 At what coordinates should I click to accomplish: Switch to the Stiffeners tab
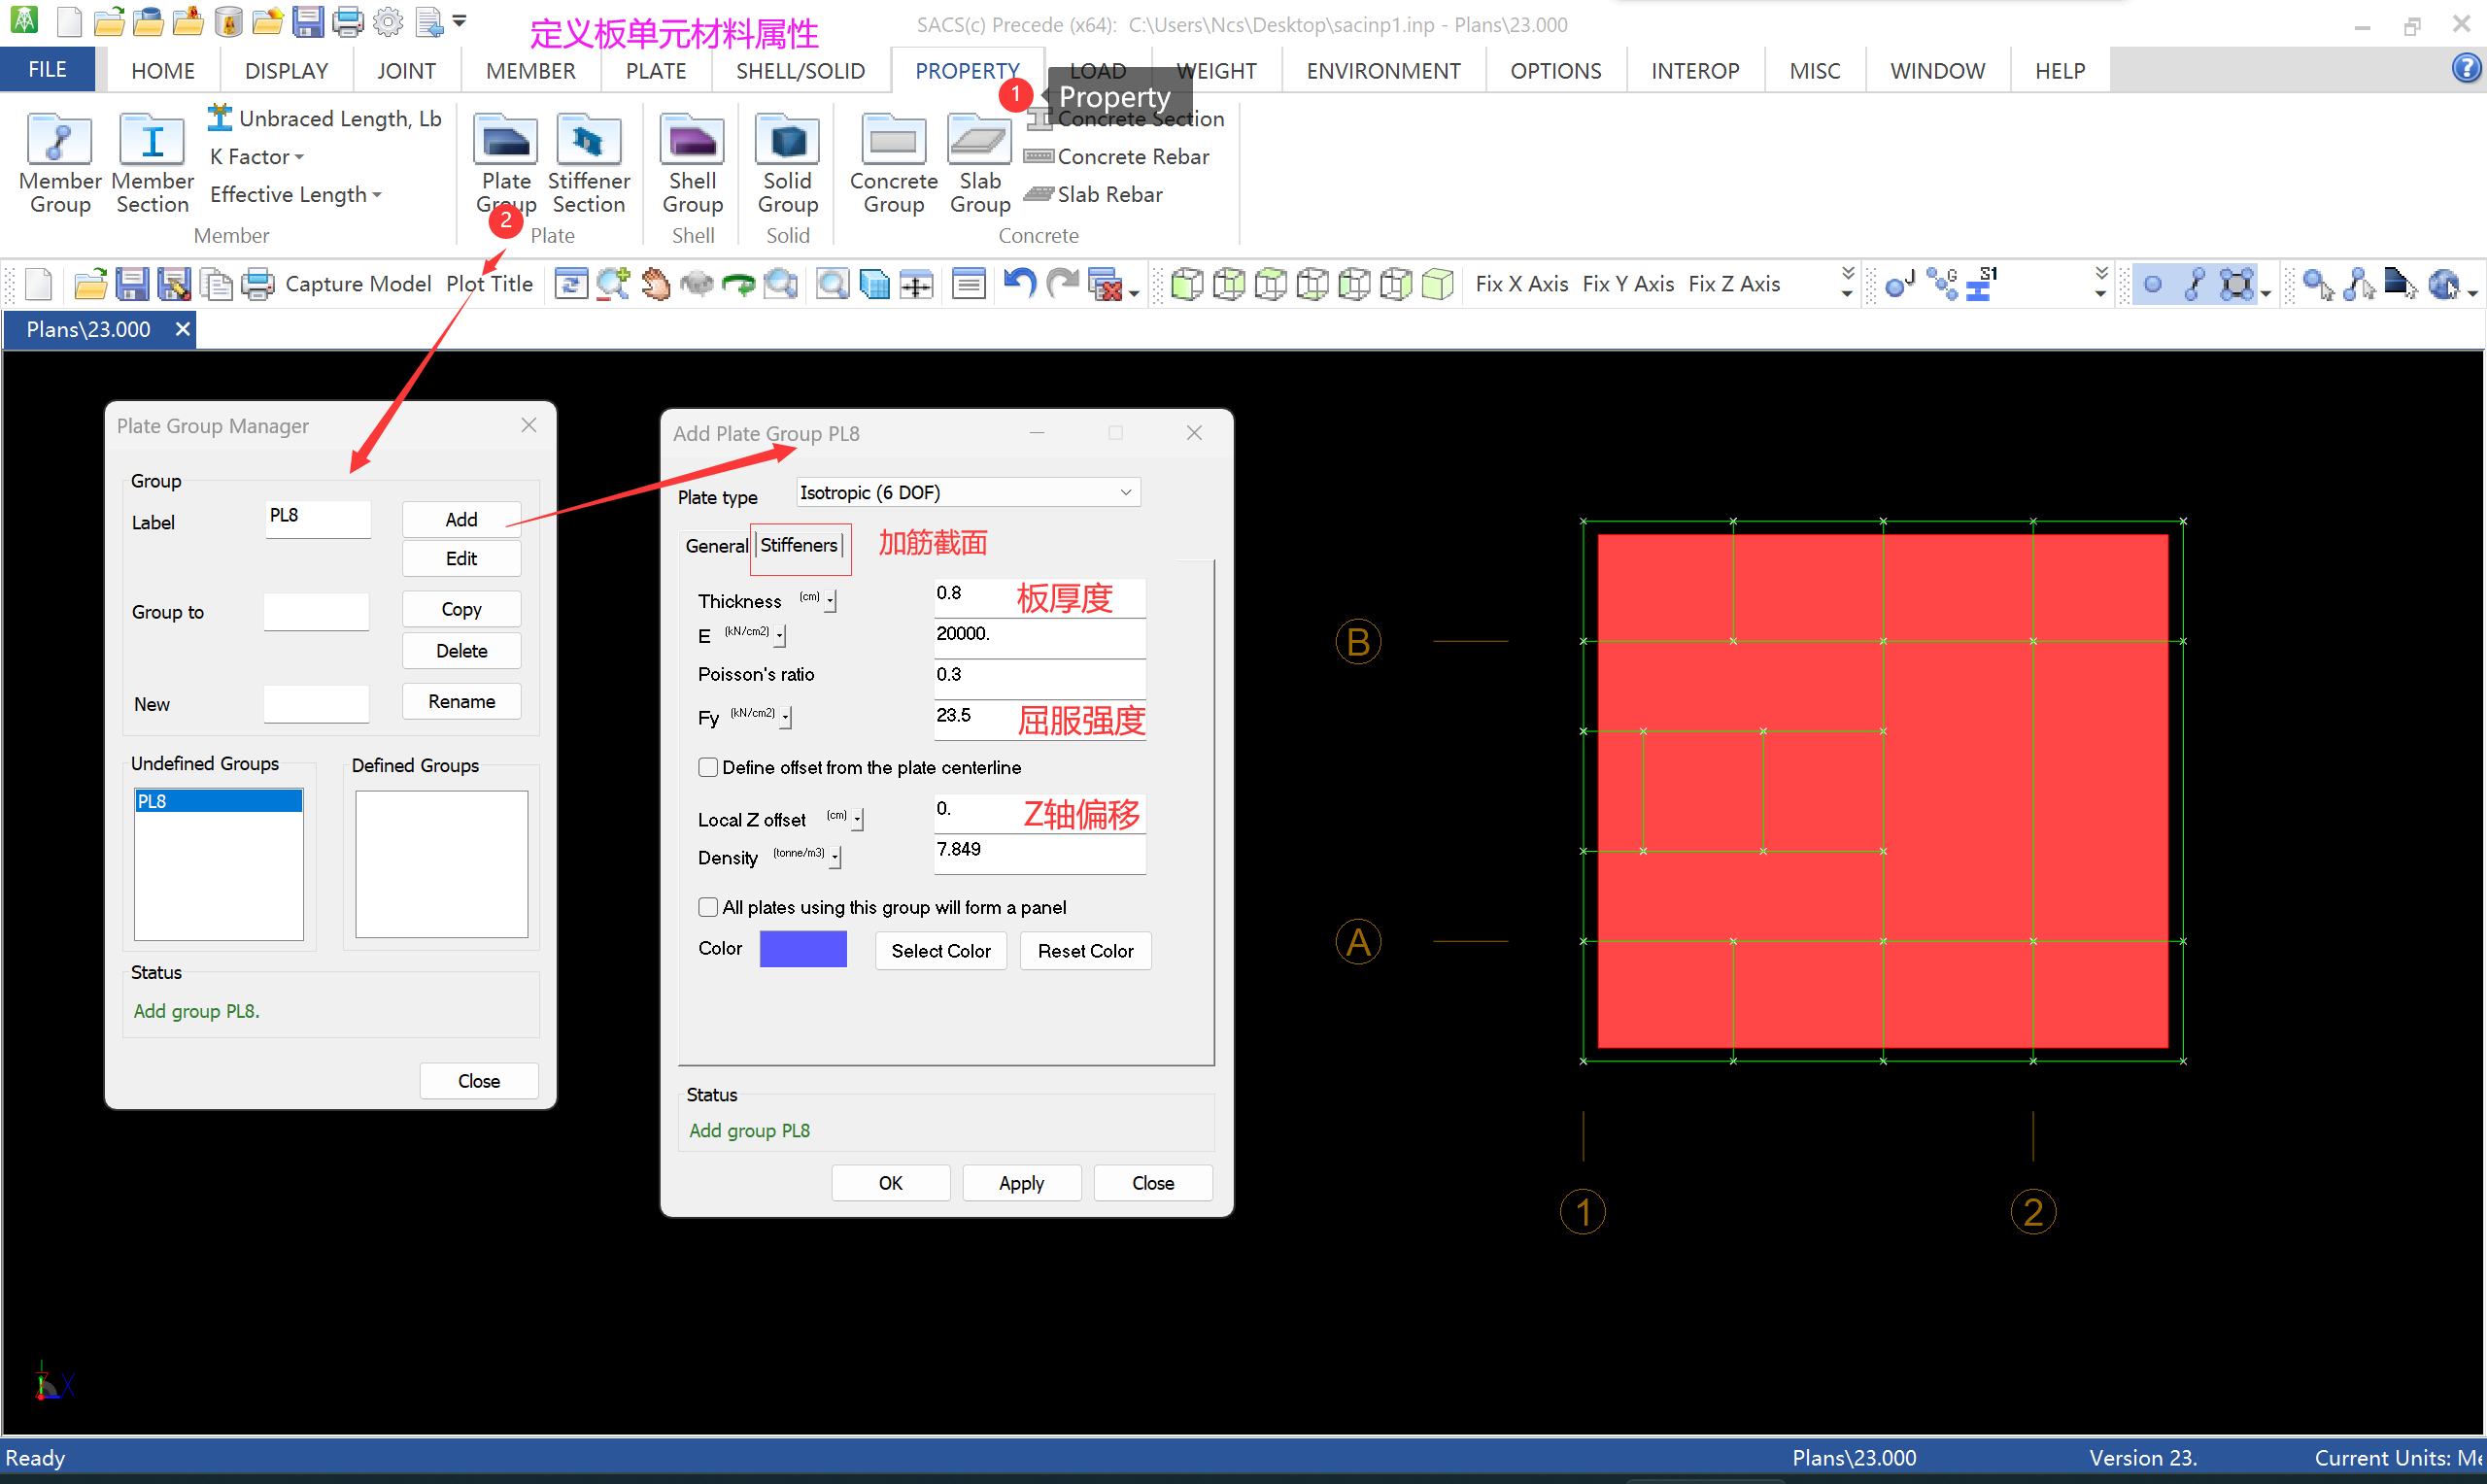(x=798, y=545)
